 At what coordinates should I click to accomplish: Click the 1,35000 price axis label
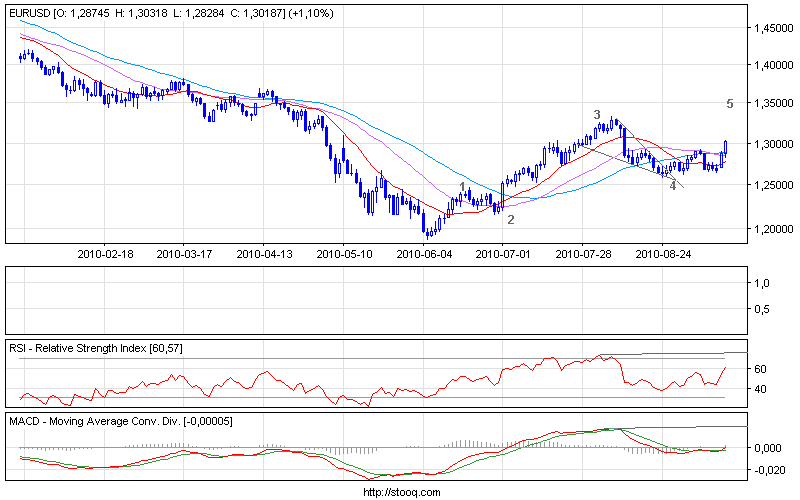pos(774,103)
